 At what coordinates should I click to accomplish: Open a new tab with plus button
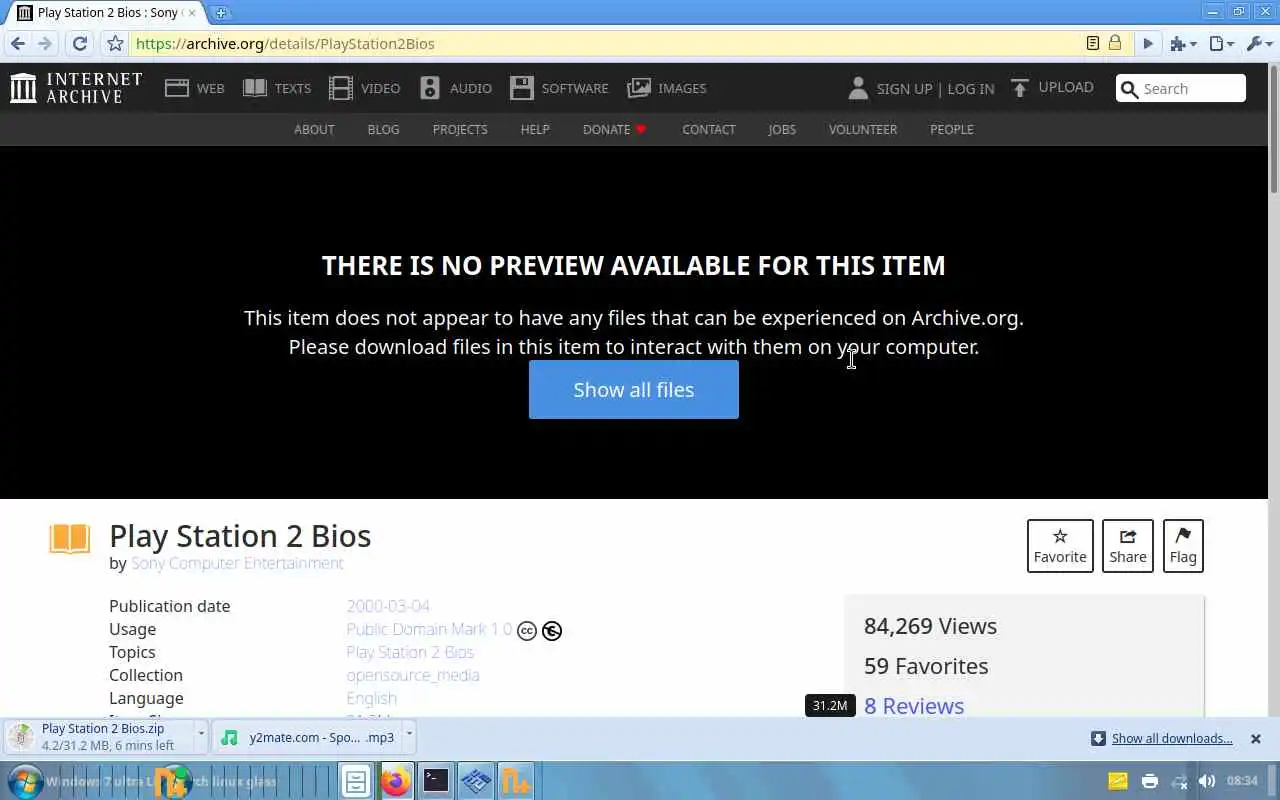click(x=221, y=13)
